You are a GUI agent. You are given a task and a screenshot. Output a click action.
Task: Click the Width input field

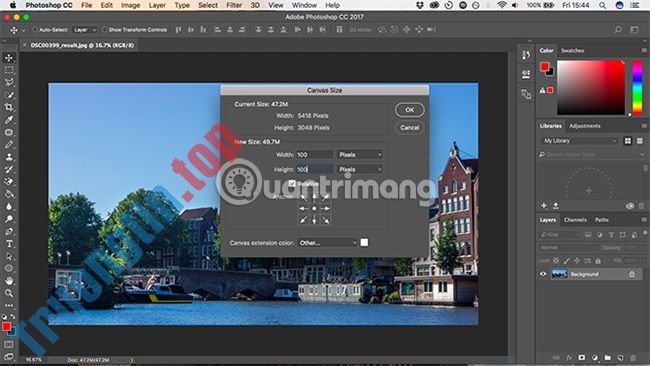pos(315,155)
